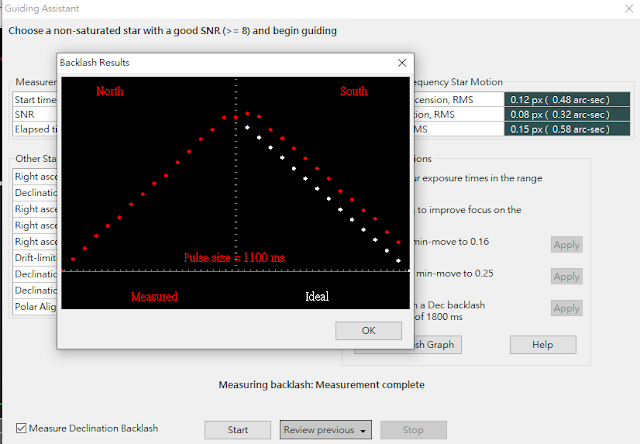The image size is (640, 444).
Task: Click the Drift-limit row label
Action: pos(36,258)
